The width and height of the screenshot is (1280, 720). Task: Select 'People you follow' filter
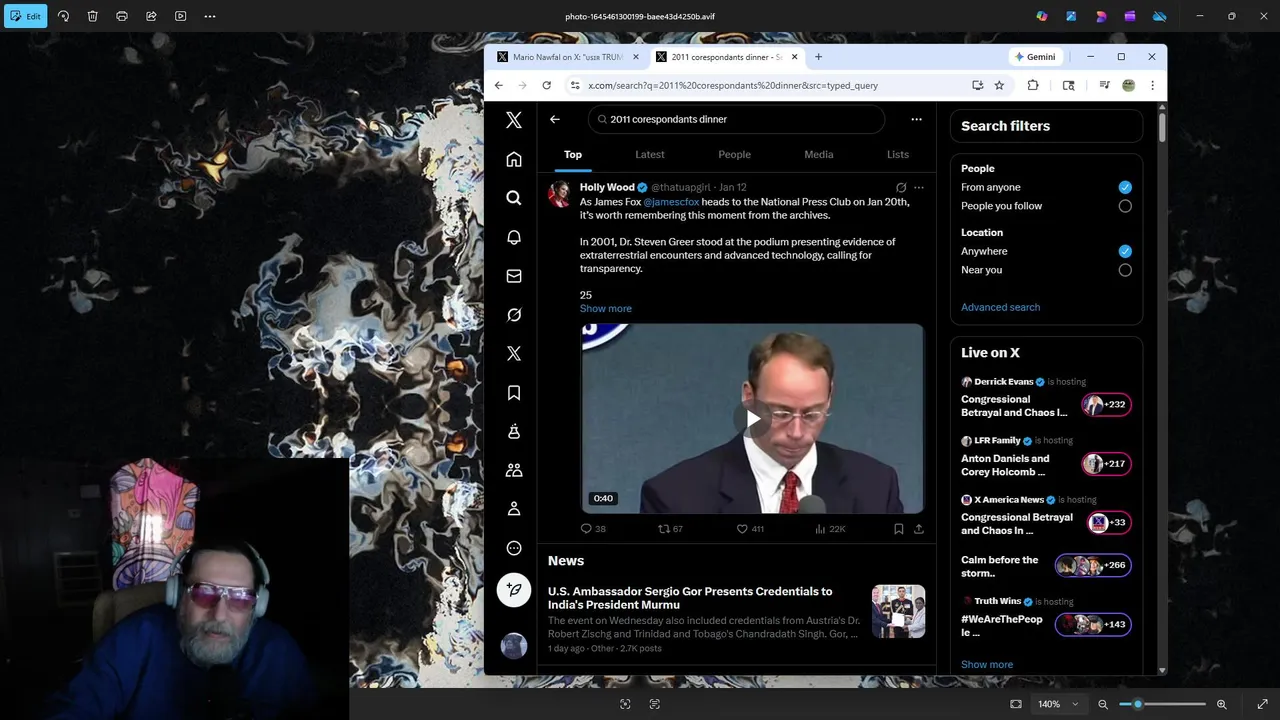[x=1125, y=206]
